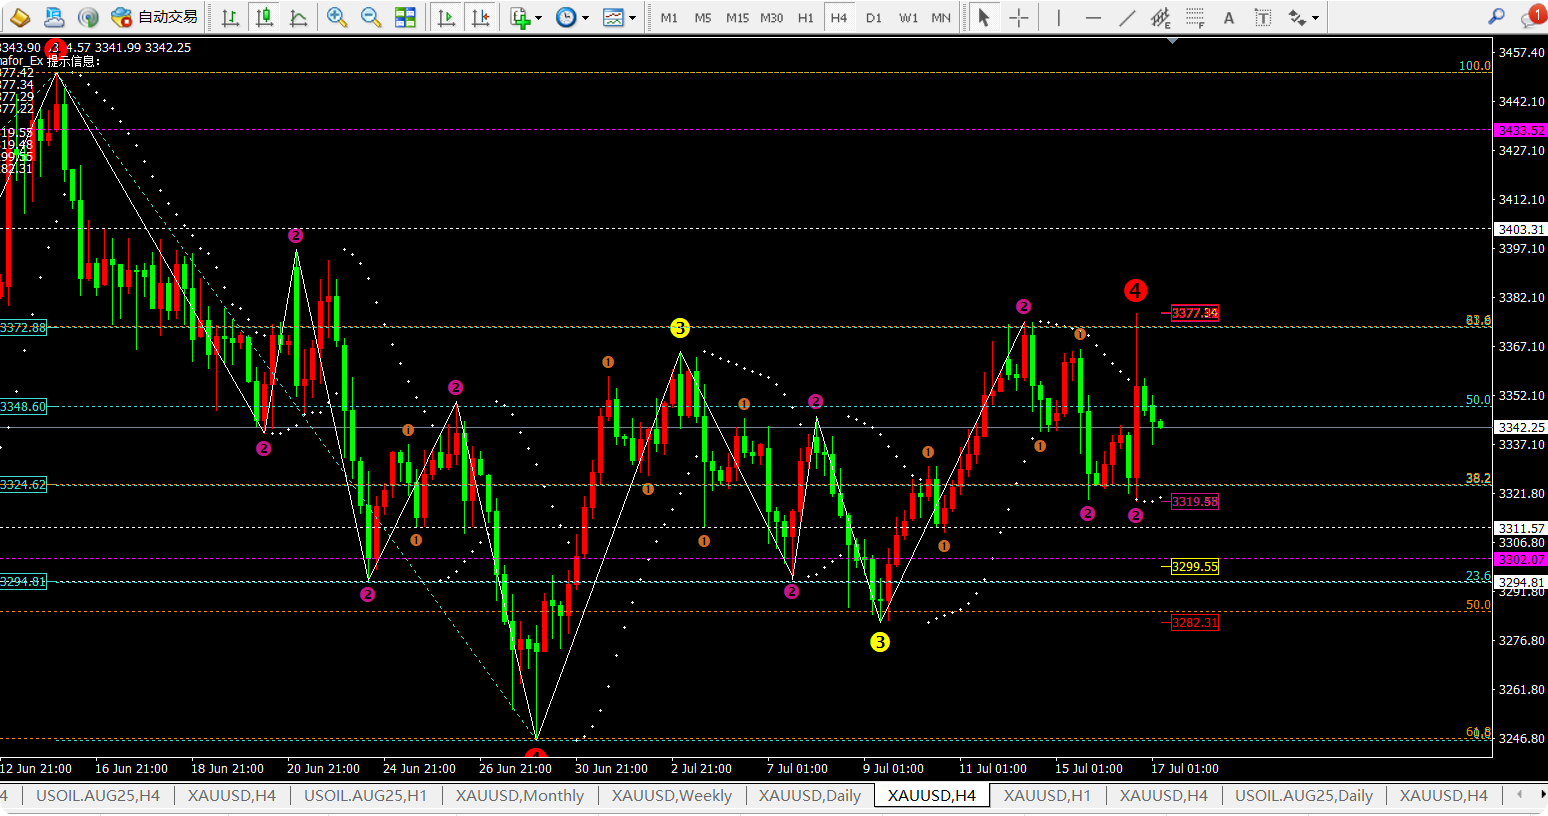The width and height of the screenshot is (1548, 816).
Task: Switch to USOIL.AUG25,Daily chart tab
Action: 1304,796
